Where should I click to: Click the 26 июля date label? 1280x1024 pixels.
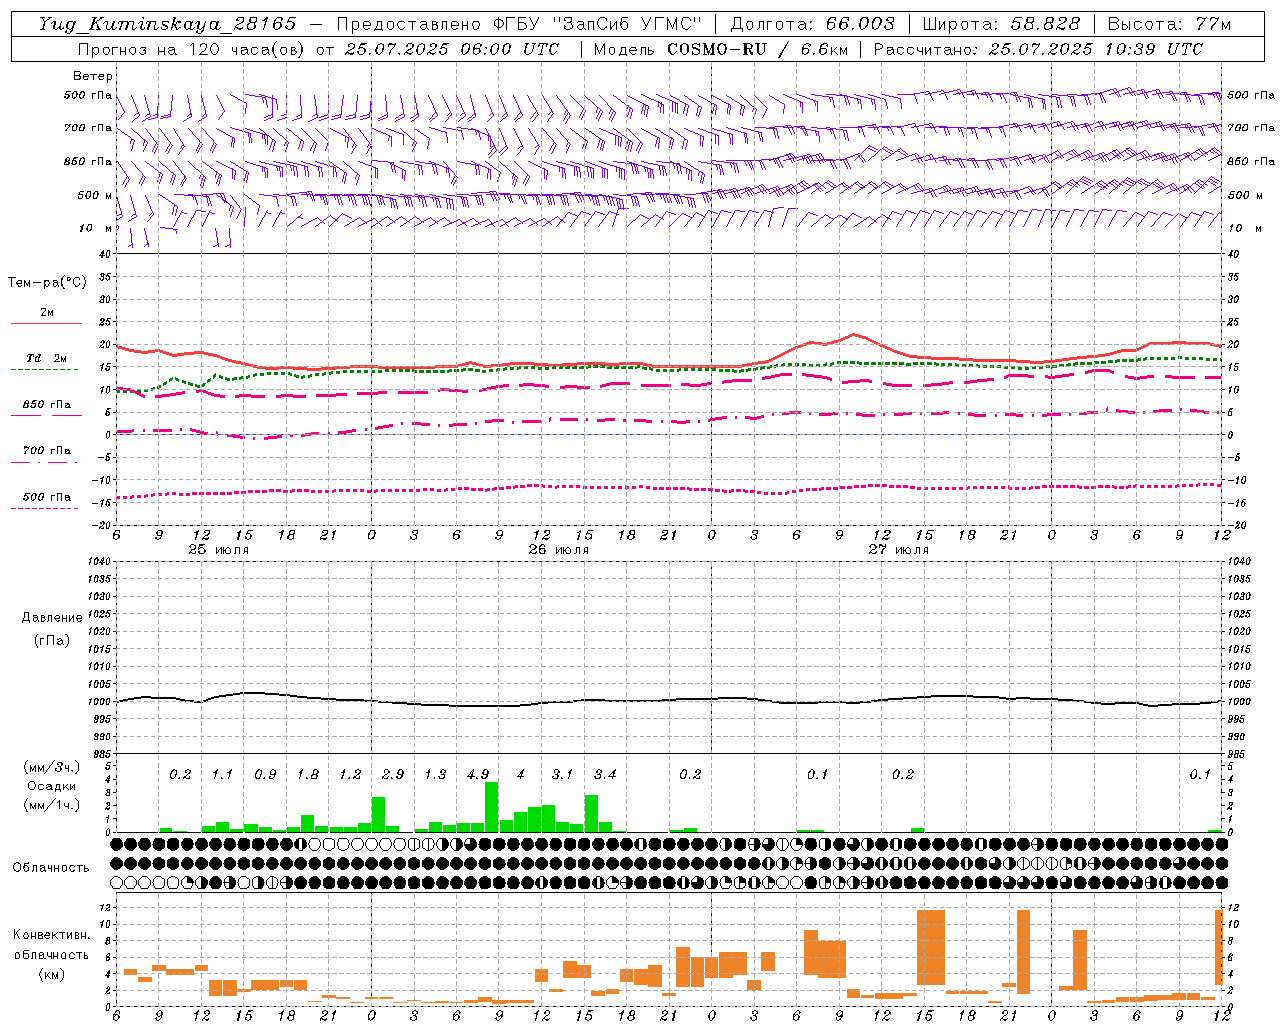558,550
